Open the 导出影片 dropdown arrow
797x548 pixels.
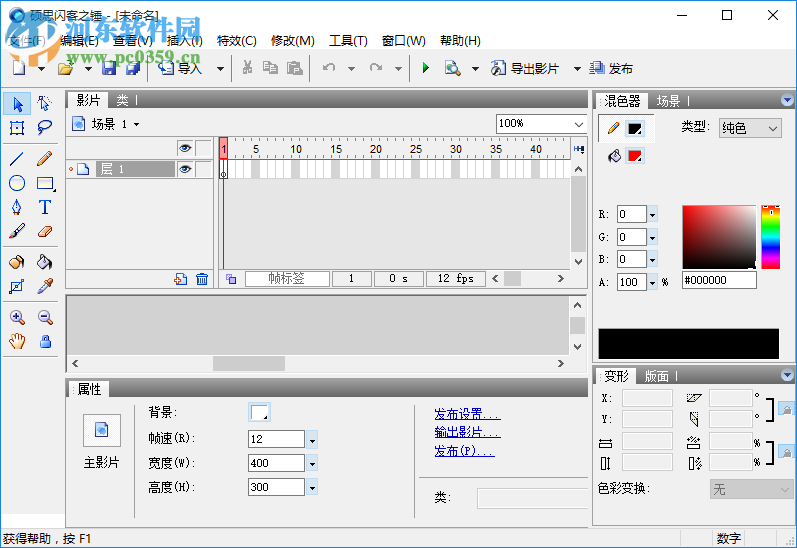(x=577, y=69)
